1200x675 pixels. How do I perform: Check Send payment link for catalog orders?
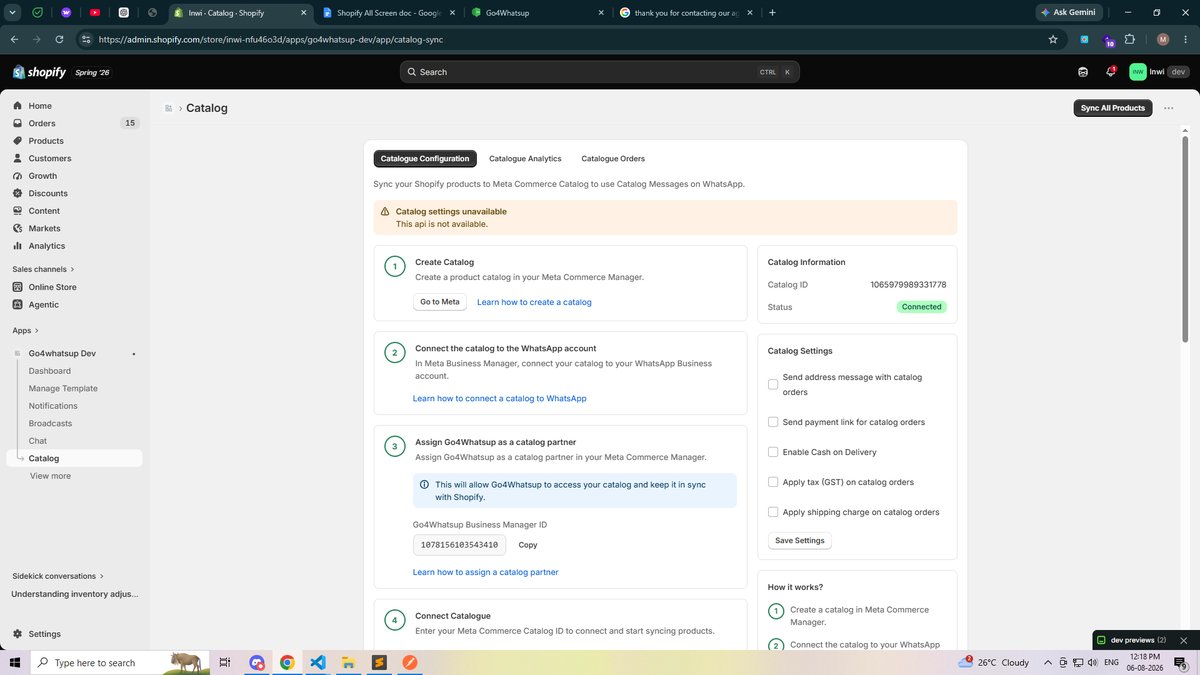tap(773, 422)
